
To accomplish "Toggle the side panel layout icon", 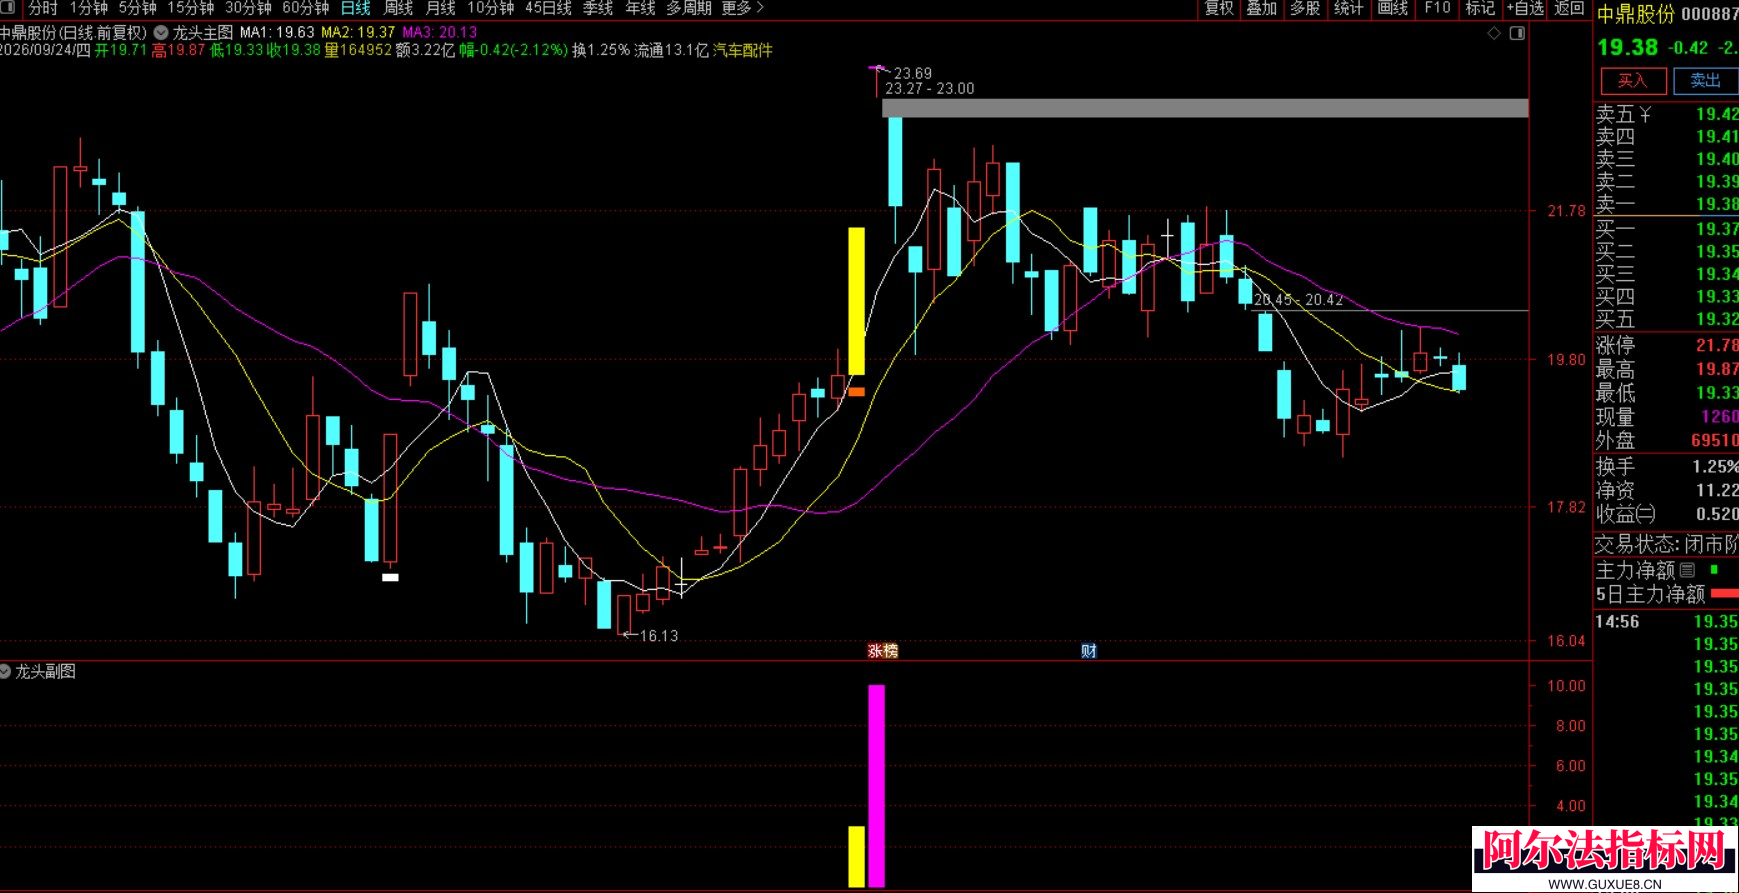I will click(1517, 33).
